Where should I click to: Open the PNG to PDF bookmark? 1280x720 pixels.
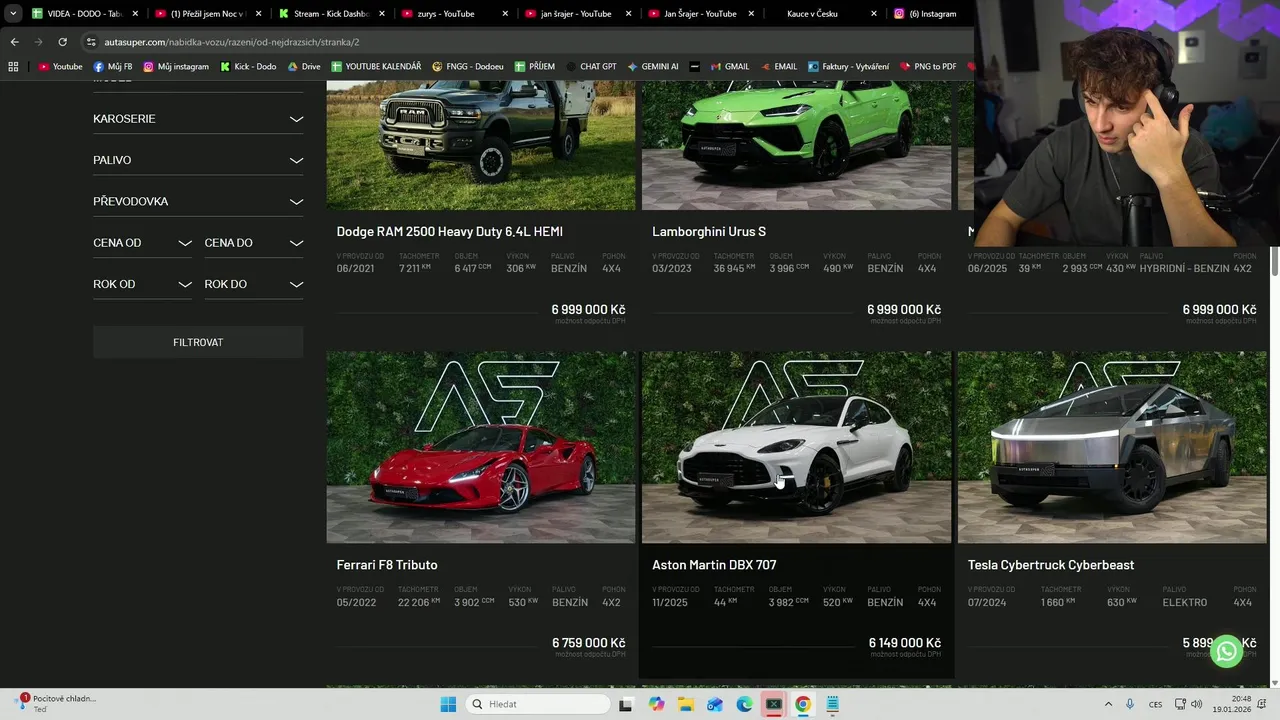click(x=928, y=66)
